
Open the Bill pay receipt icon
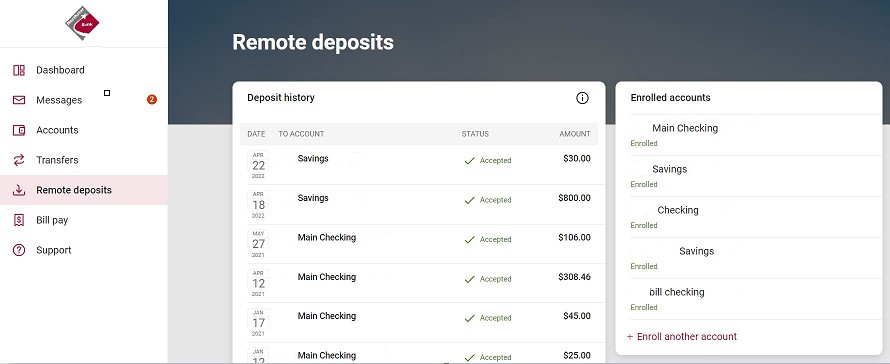[19, 220]
